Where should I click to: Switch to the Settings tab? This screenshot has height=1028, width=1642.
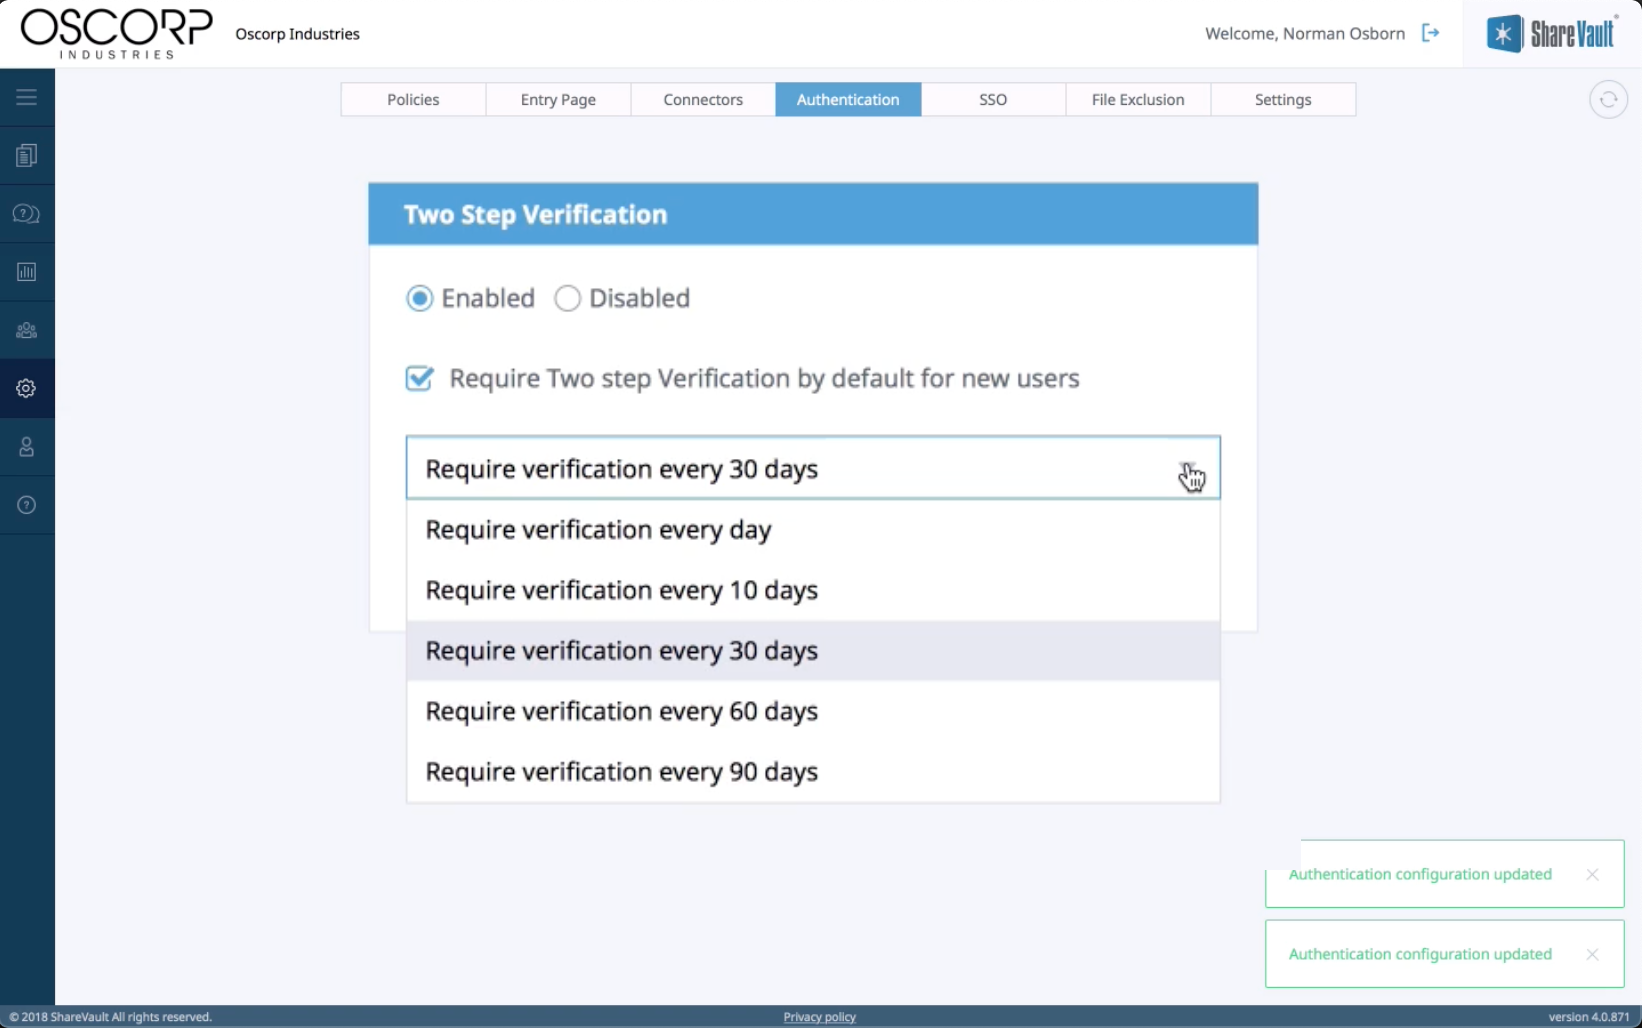point(1283,99)
